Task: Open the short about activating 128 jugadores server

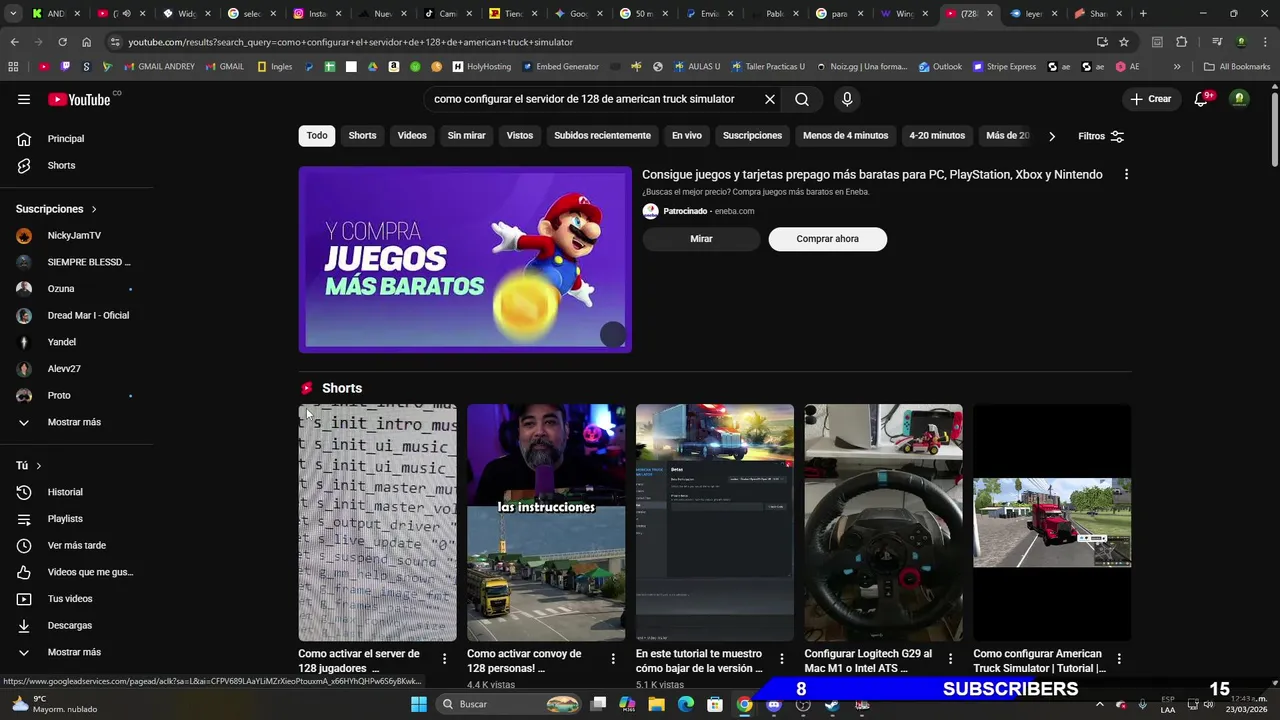Action: [x=377, y=522]
